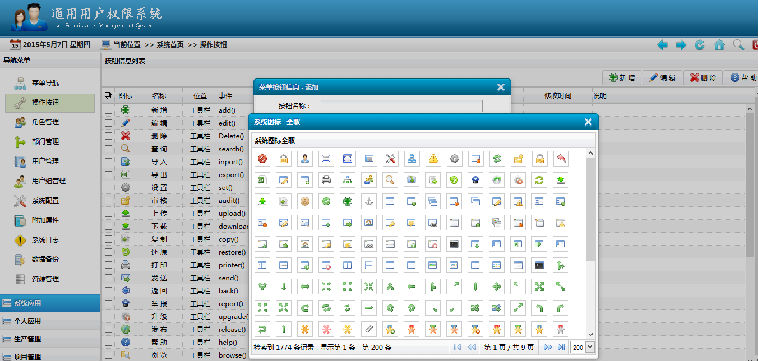Pick the person portrait icon in dialog's first row
The image size is (758, 361).
coord(305,158)
